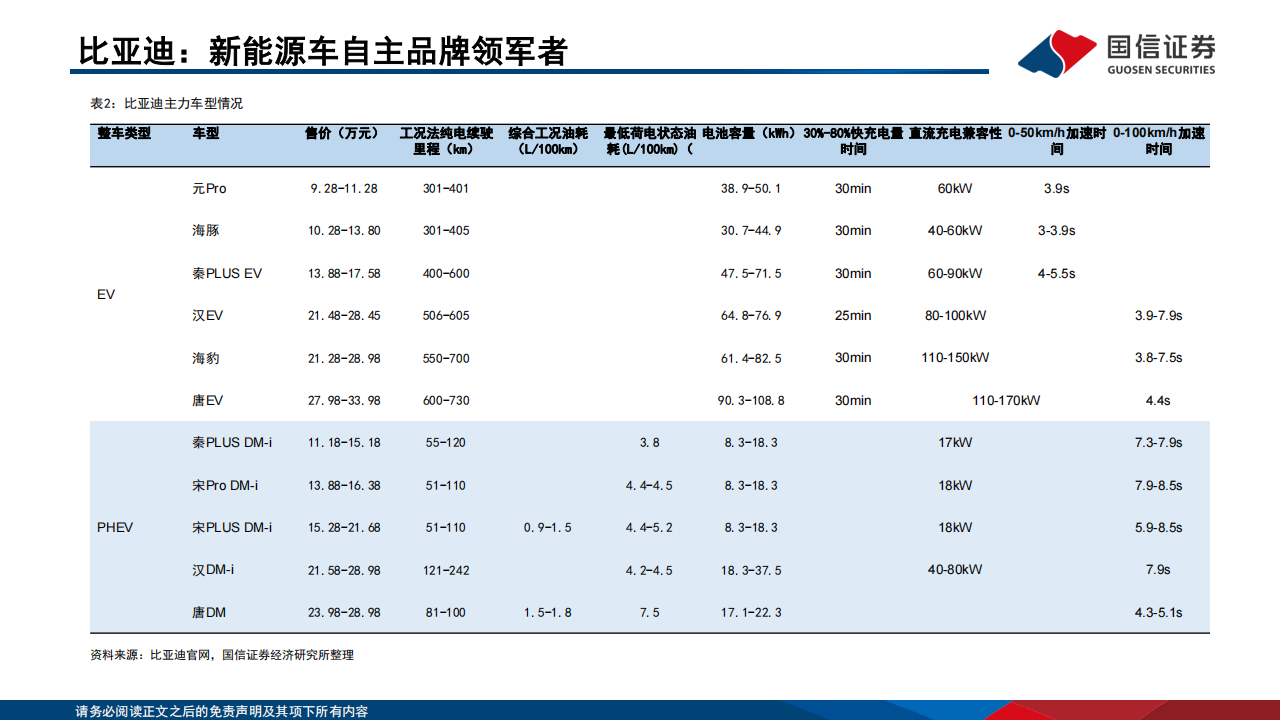Click the price 15.28-21.68
This screenshot has height=720, width=1280.
pyautogui.click(x=344, y=528)
